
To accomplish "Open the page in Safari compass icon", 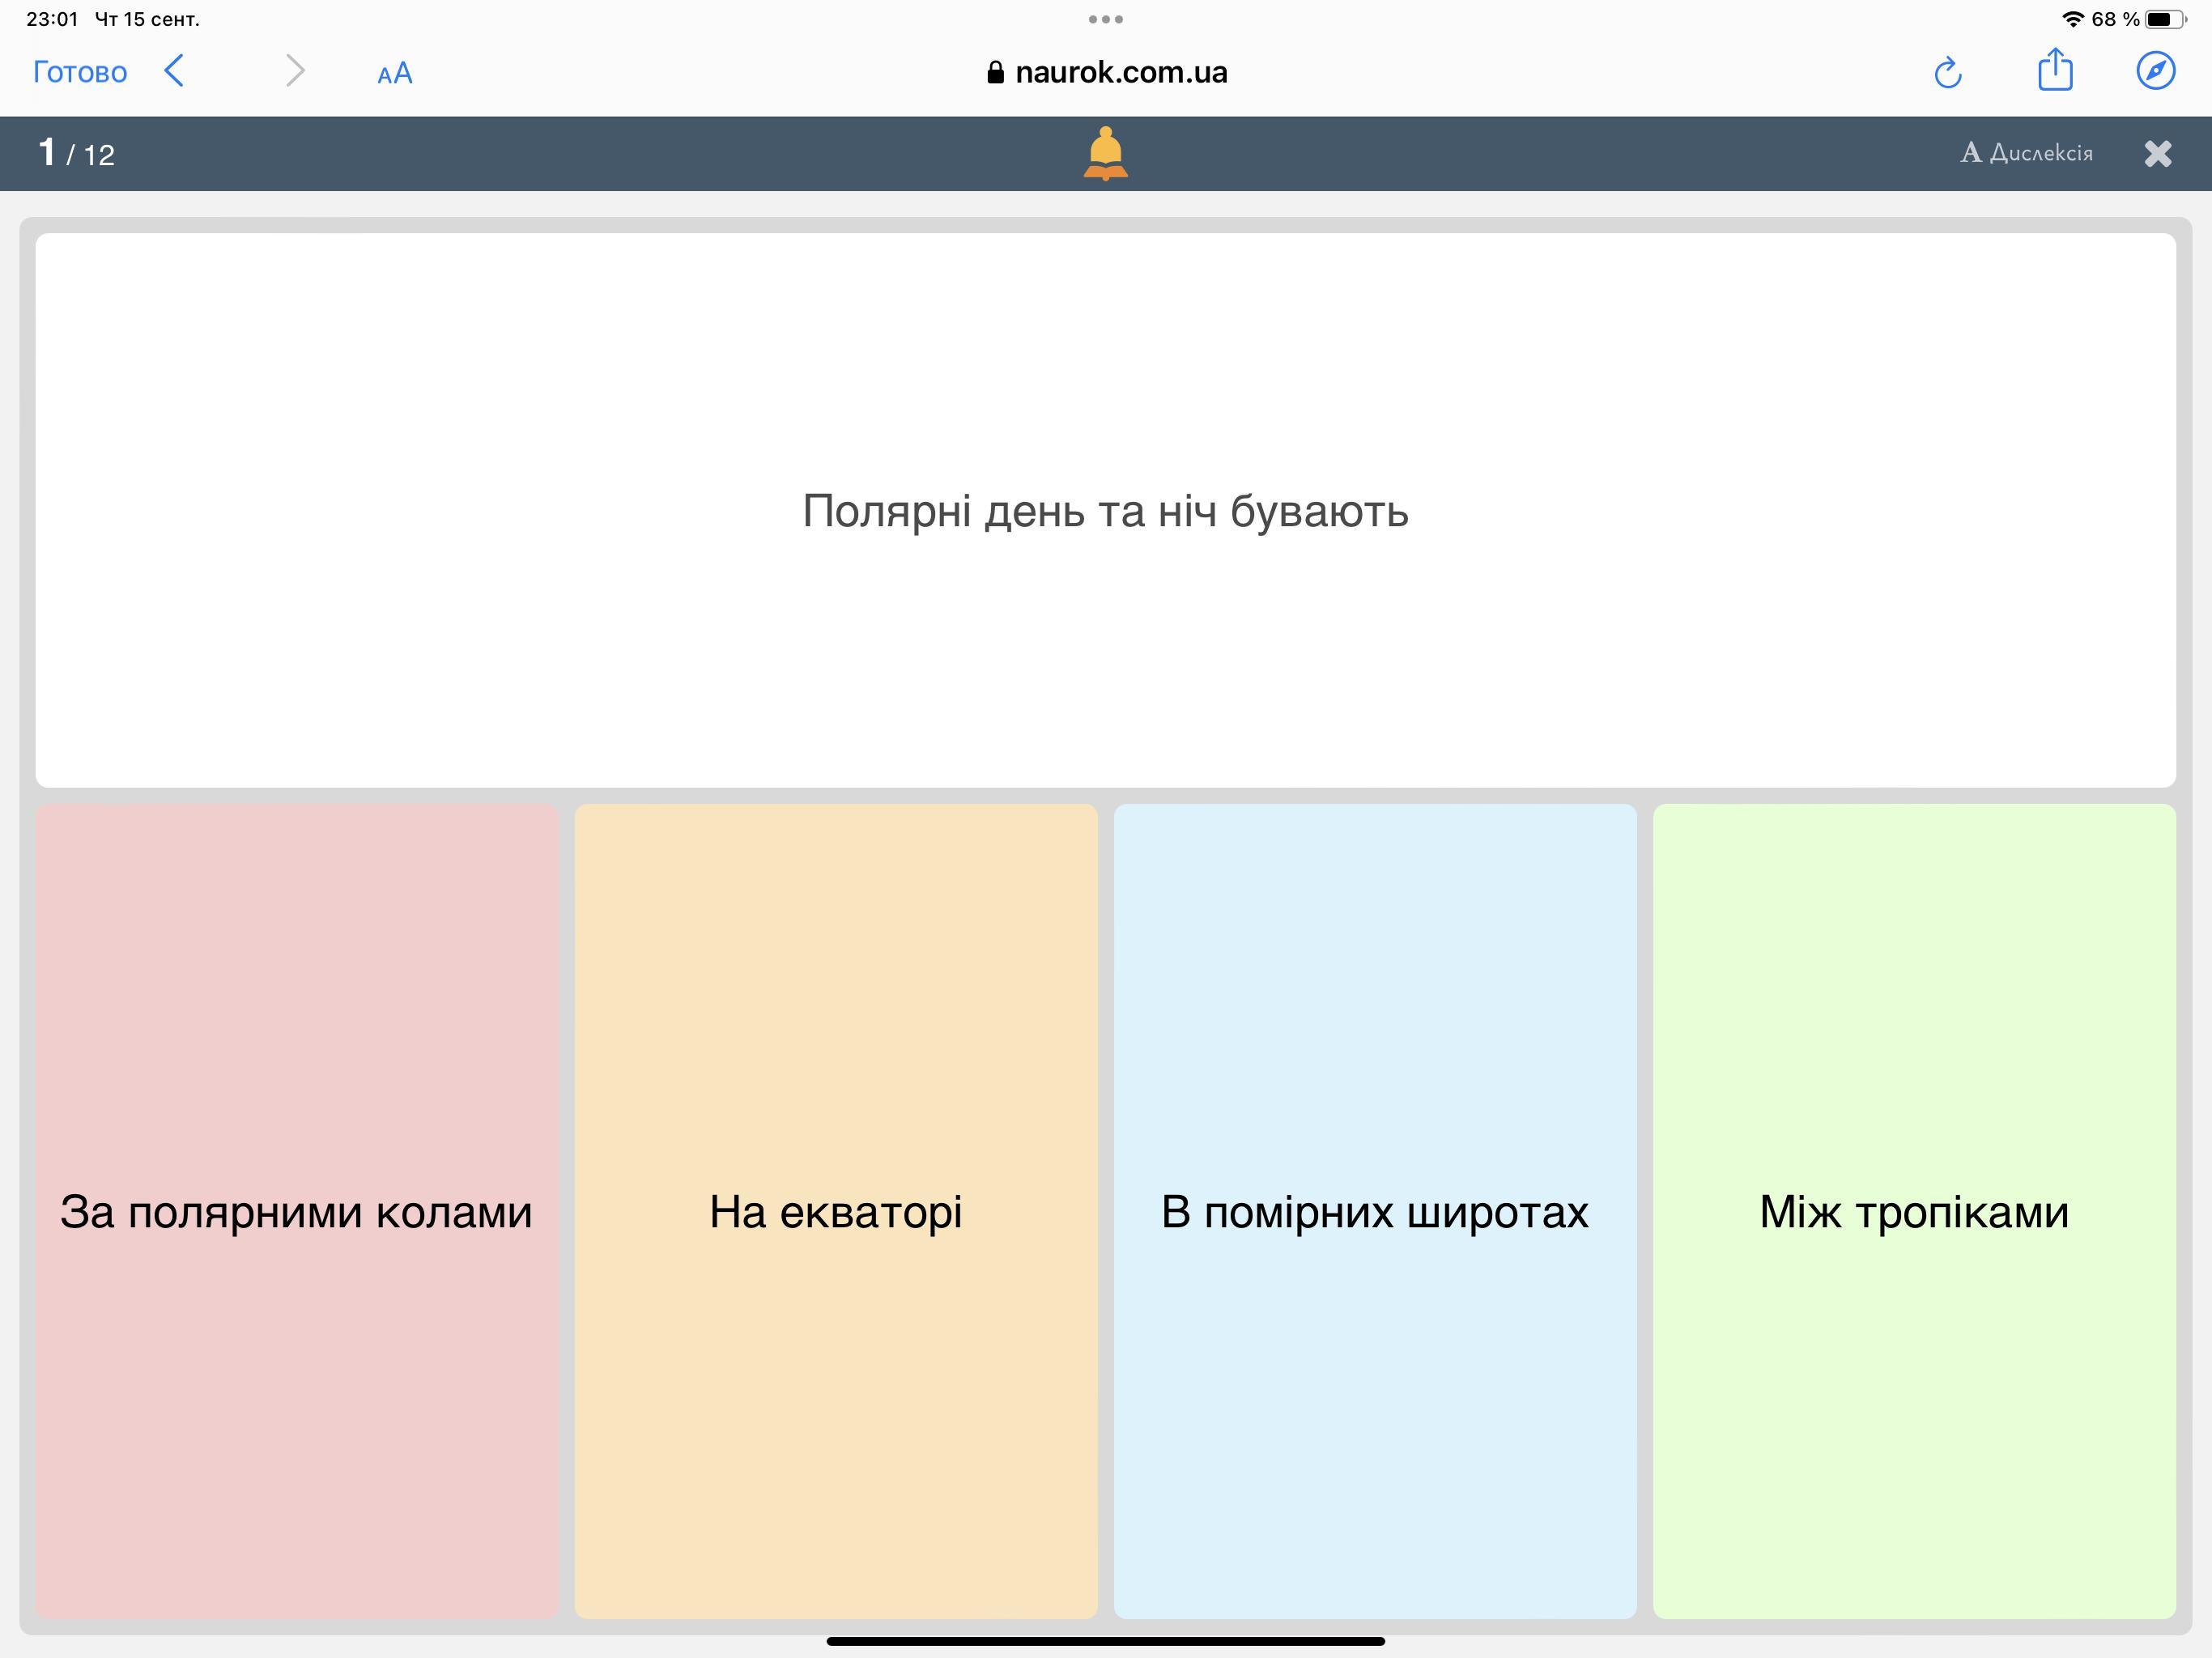I will point(2155,71).
